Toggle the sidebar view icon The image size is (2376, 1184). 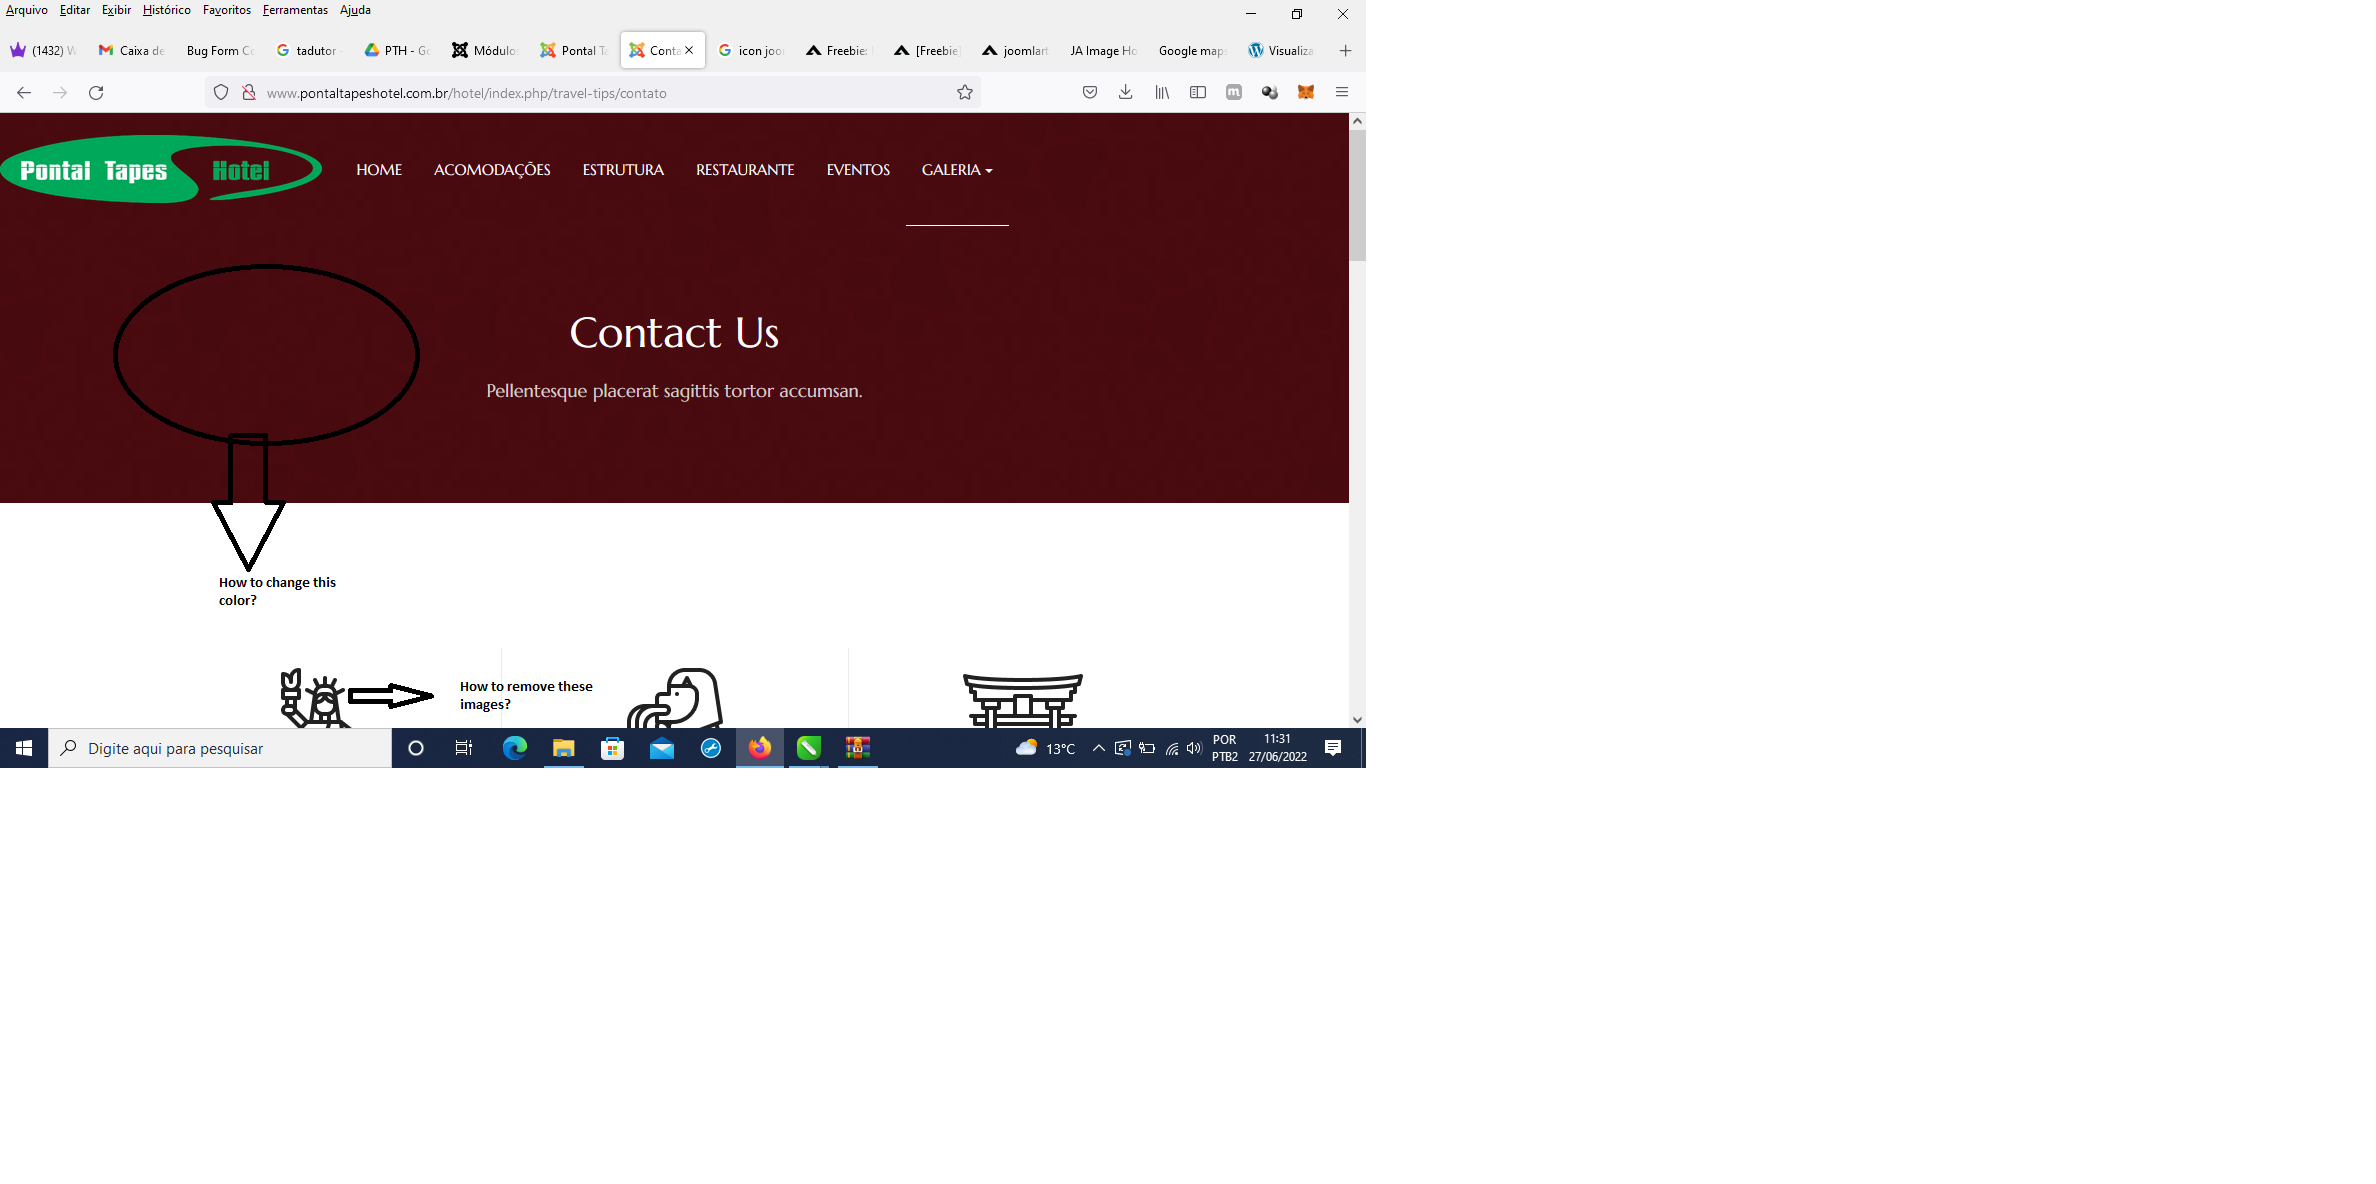(1198, 92)
